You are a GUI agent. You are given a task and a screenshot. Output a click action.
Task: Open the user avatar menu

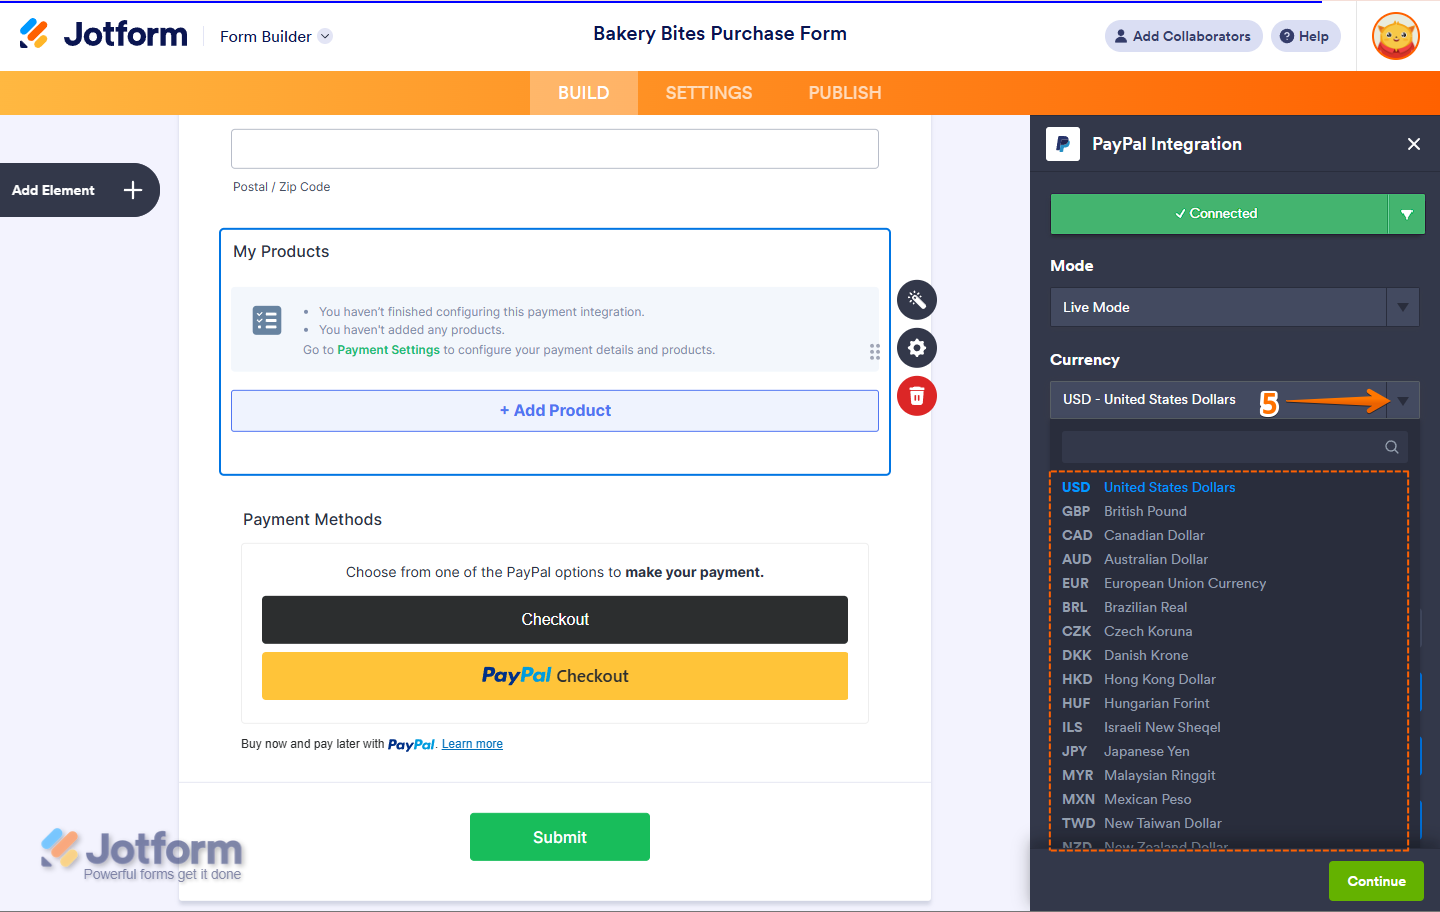1396,36
